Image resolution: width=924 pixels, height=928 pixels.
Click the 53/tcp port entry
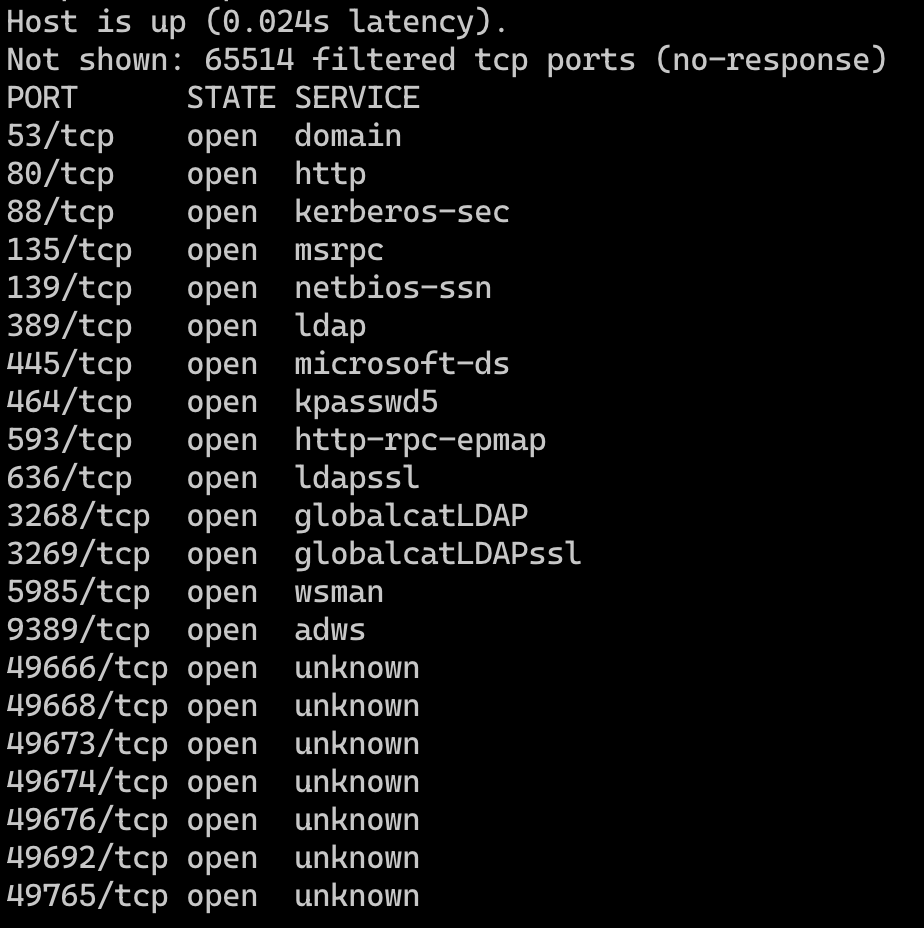click(x=60, y=136)
